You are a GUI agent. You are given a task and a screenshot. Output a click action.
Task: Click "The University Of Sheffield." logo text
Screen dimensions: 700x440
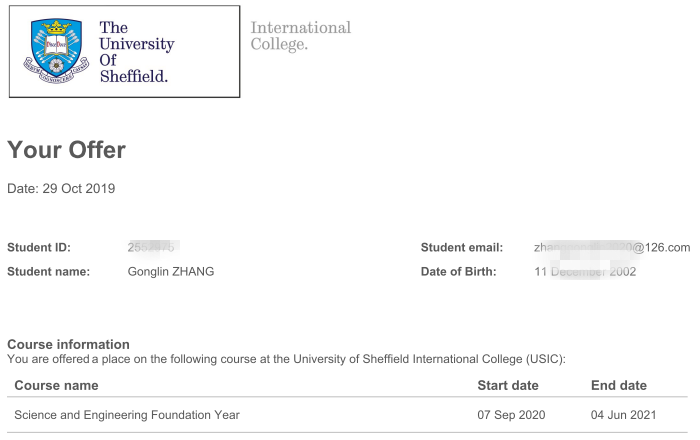pos(136,52)
